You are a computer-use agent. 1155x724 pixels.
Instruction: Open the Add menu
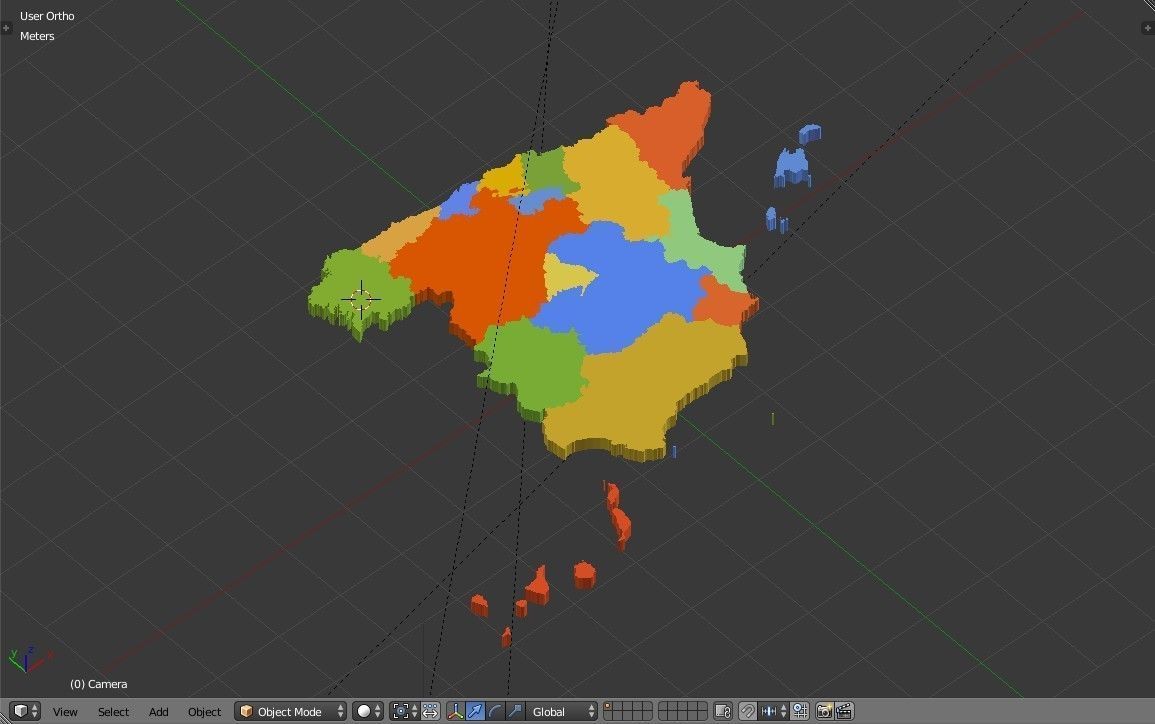coord(158,712)
